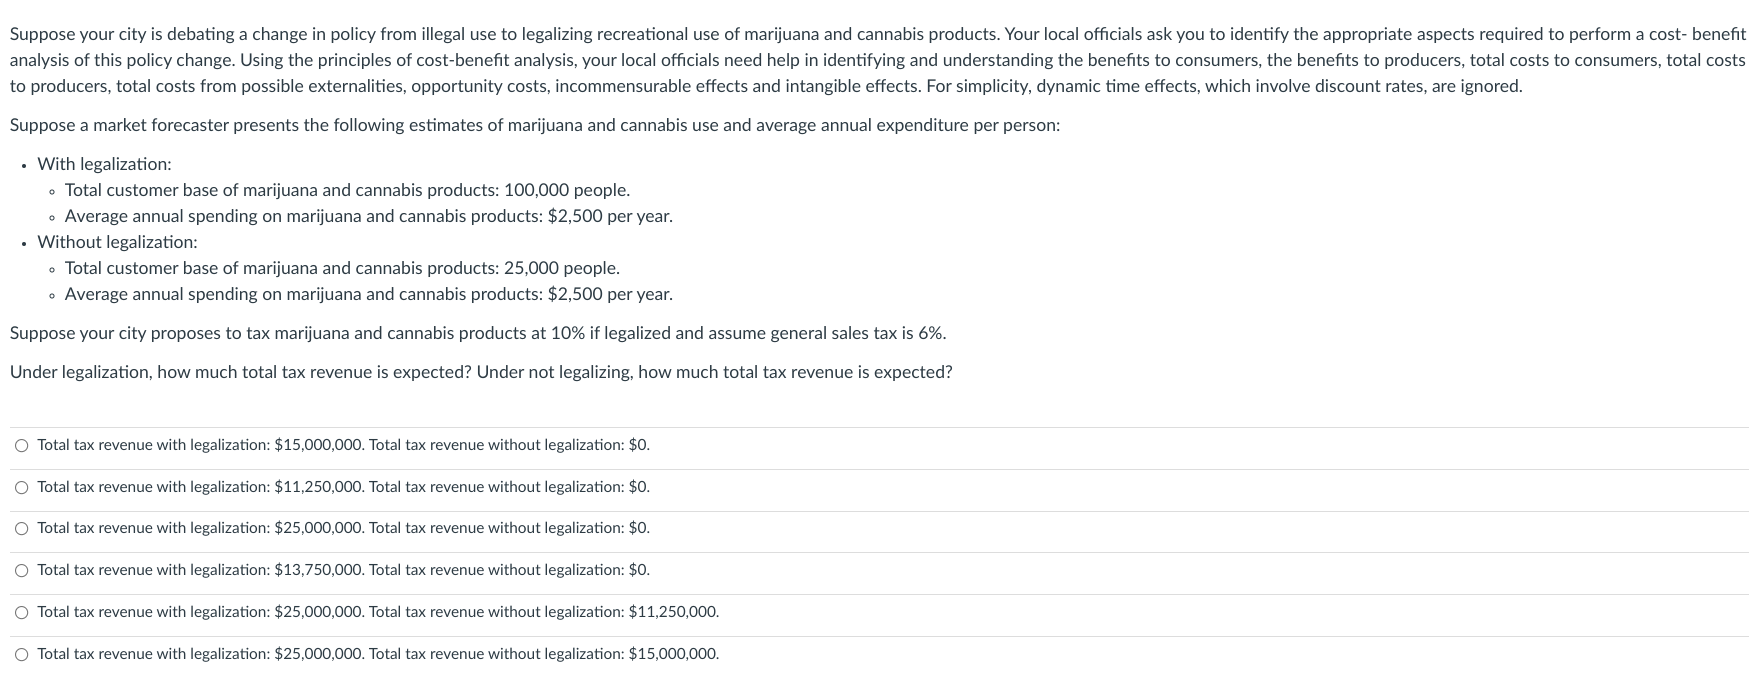Viewport: 1762px width, 686px height.
Task: Click answer text ending "without legalization: $15,000,000"
Action: (378, 654)
